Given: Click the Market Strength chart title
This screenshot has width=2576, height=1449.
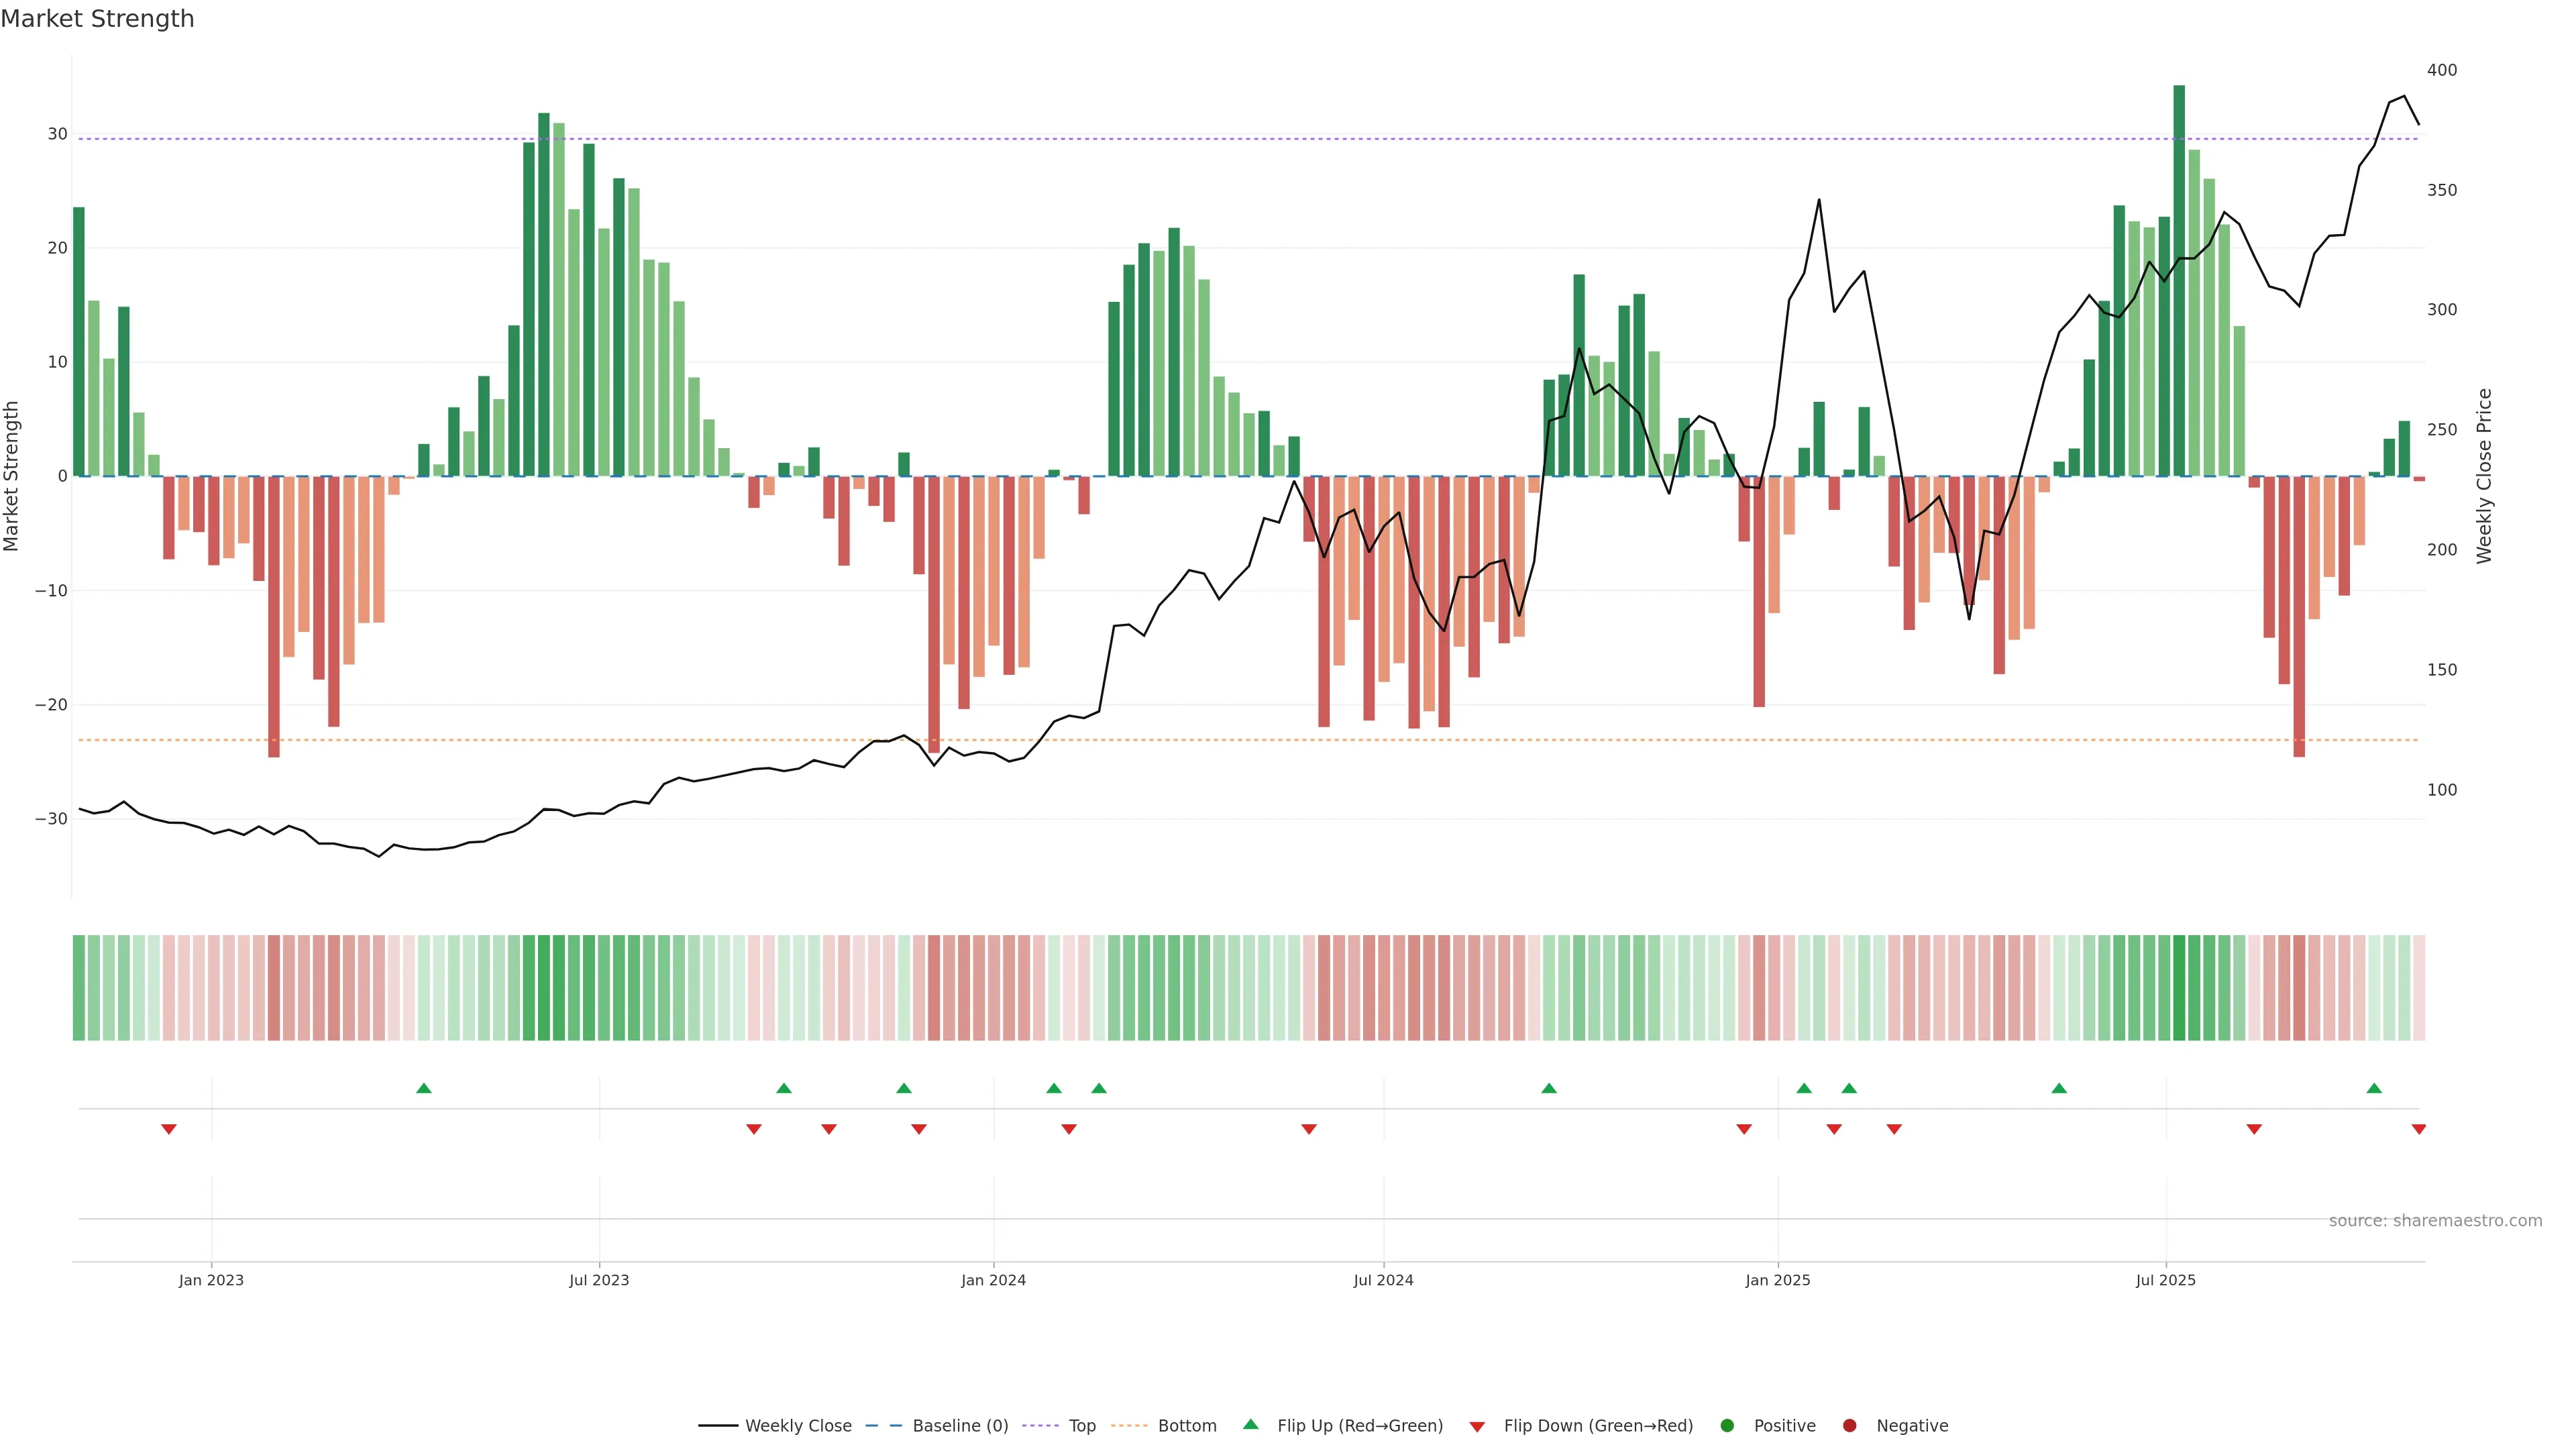Looking at the screenshot, I should [97, 19].
